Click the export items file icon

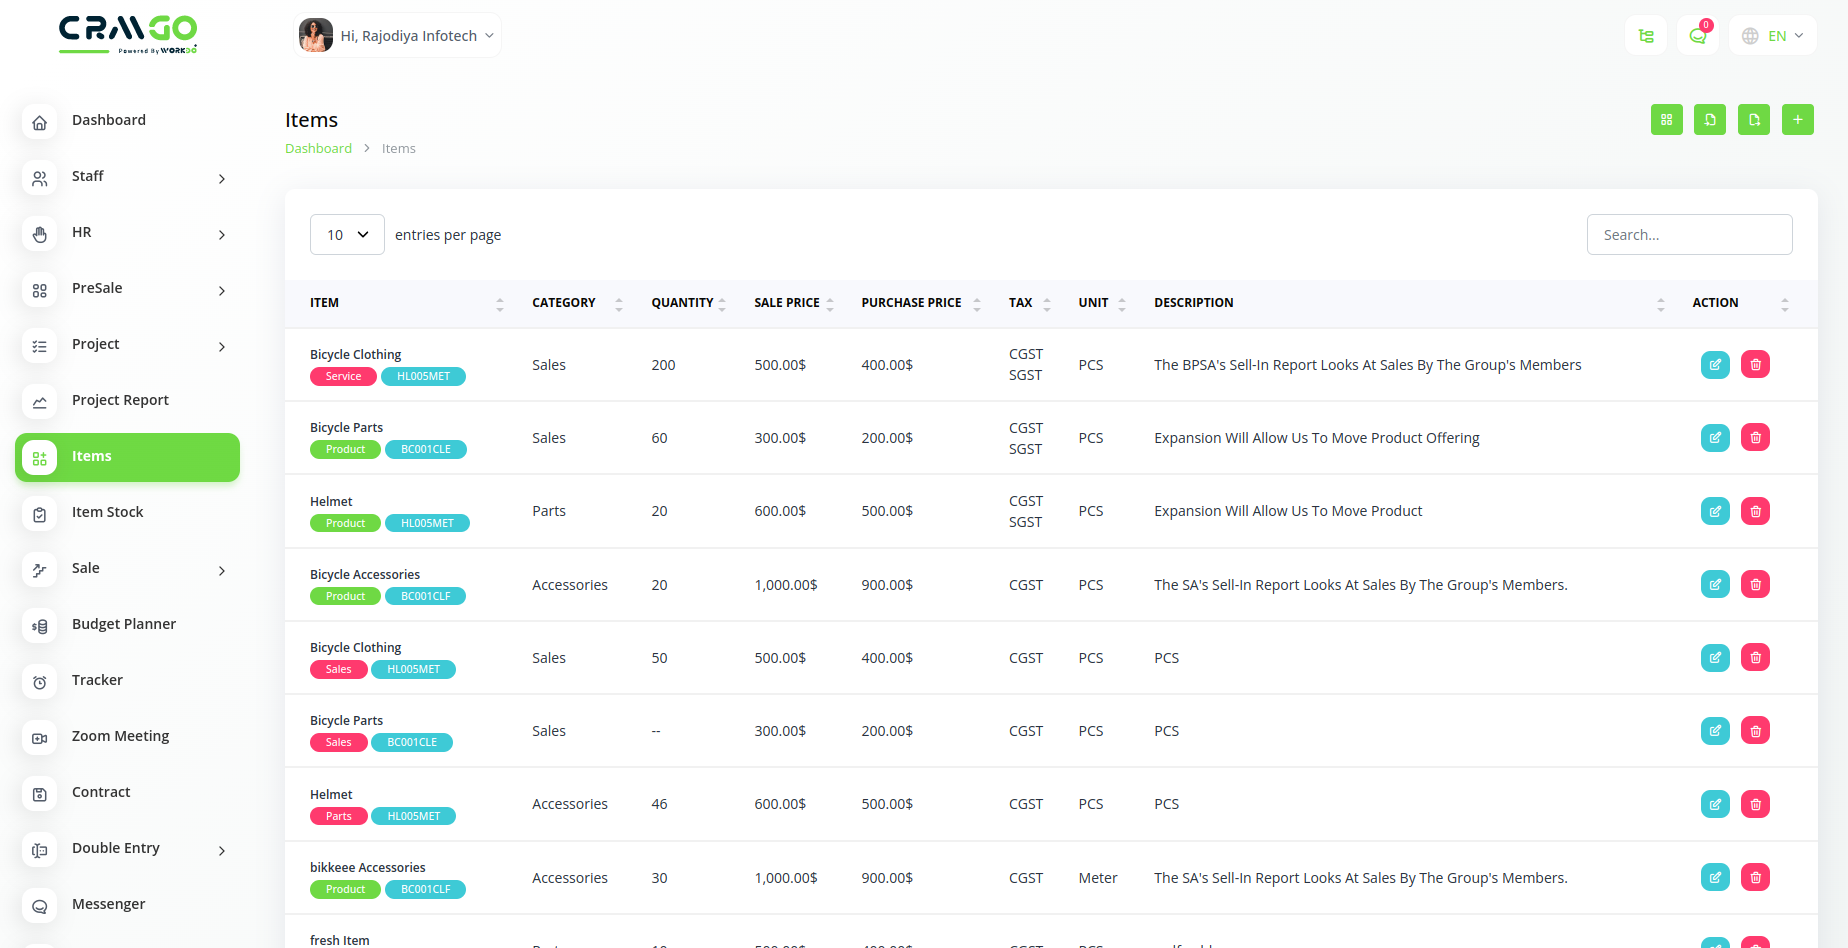[x=1753, y=120]
